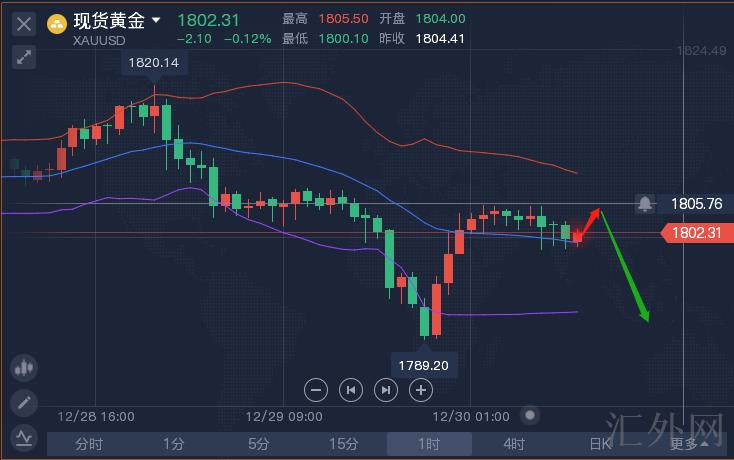Screen dimensions: 734x460
Task: Select the pencil drawing tool
Action: [23, 403]
